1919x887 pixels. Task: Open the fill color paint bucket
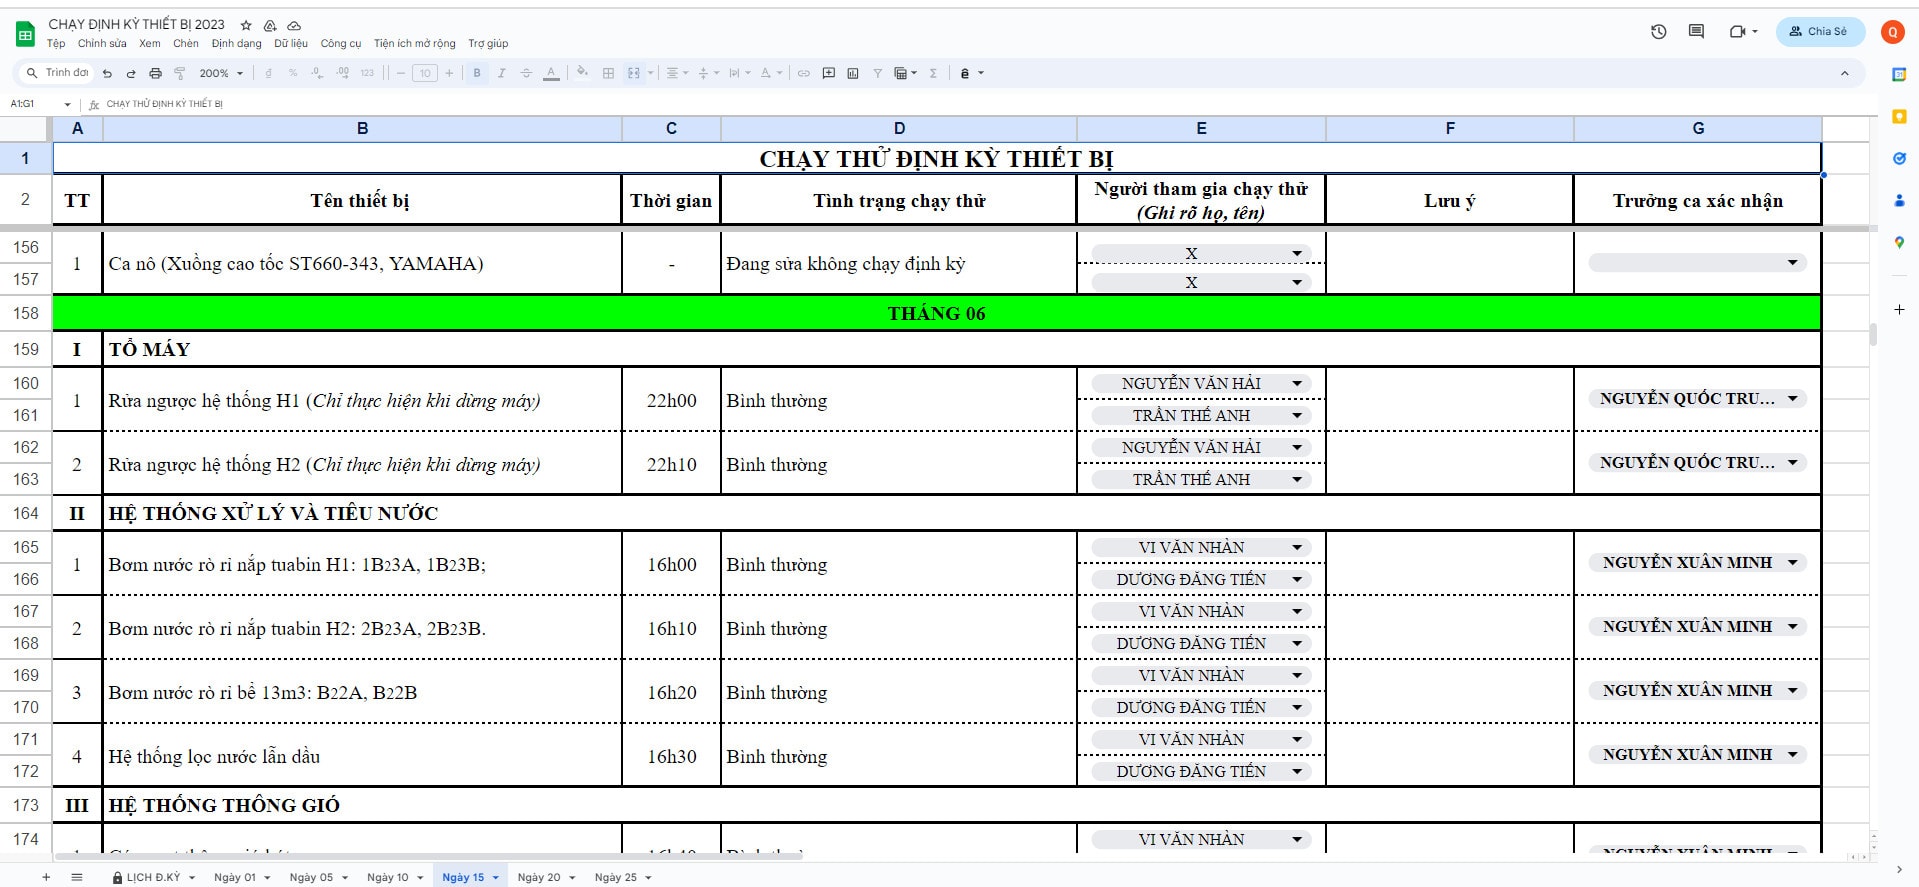(582, 73)
